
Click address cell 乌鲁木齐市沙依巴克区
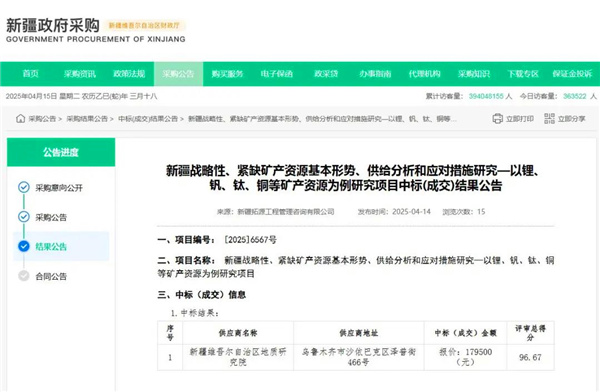[359, 357]
